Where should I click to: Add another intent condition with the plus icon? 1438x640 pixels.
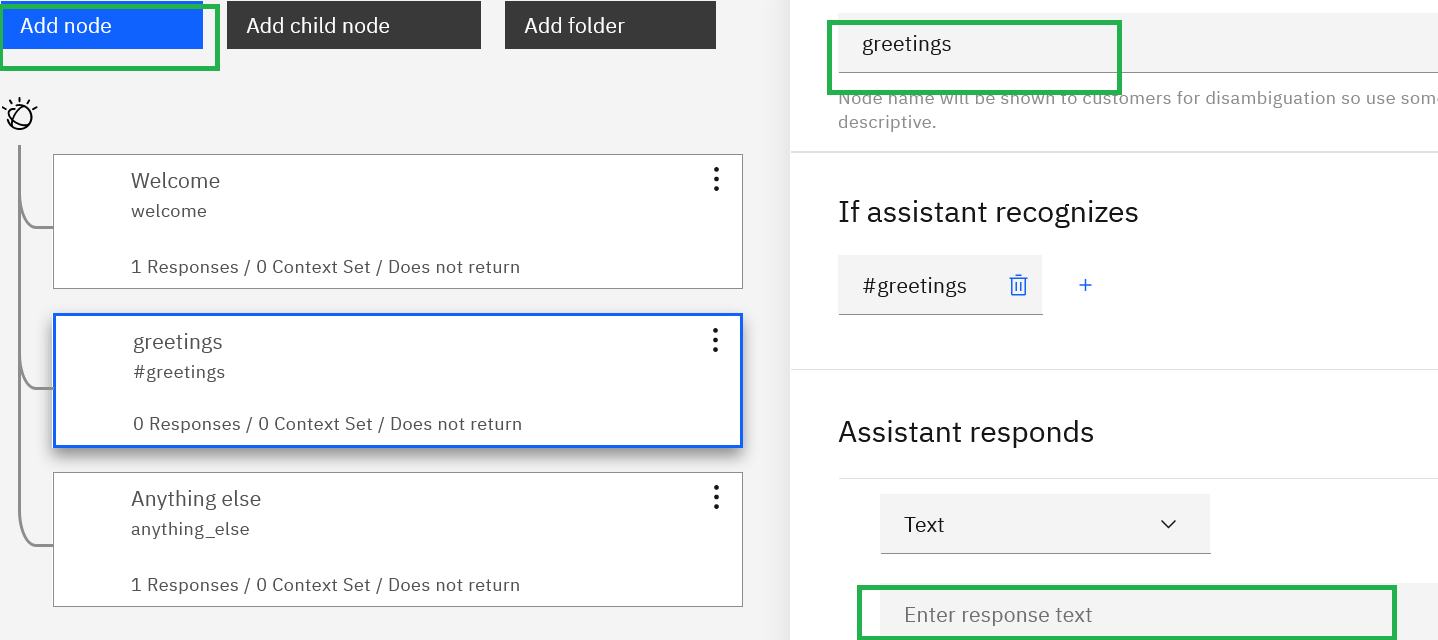coord(1085,285)
